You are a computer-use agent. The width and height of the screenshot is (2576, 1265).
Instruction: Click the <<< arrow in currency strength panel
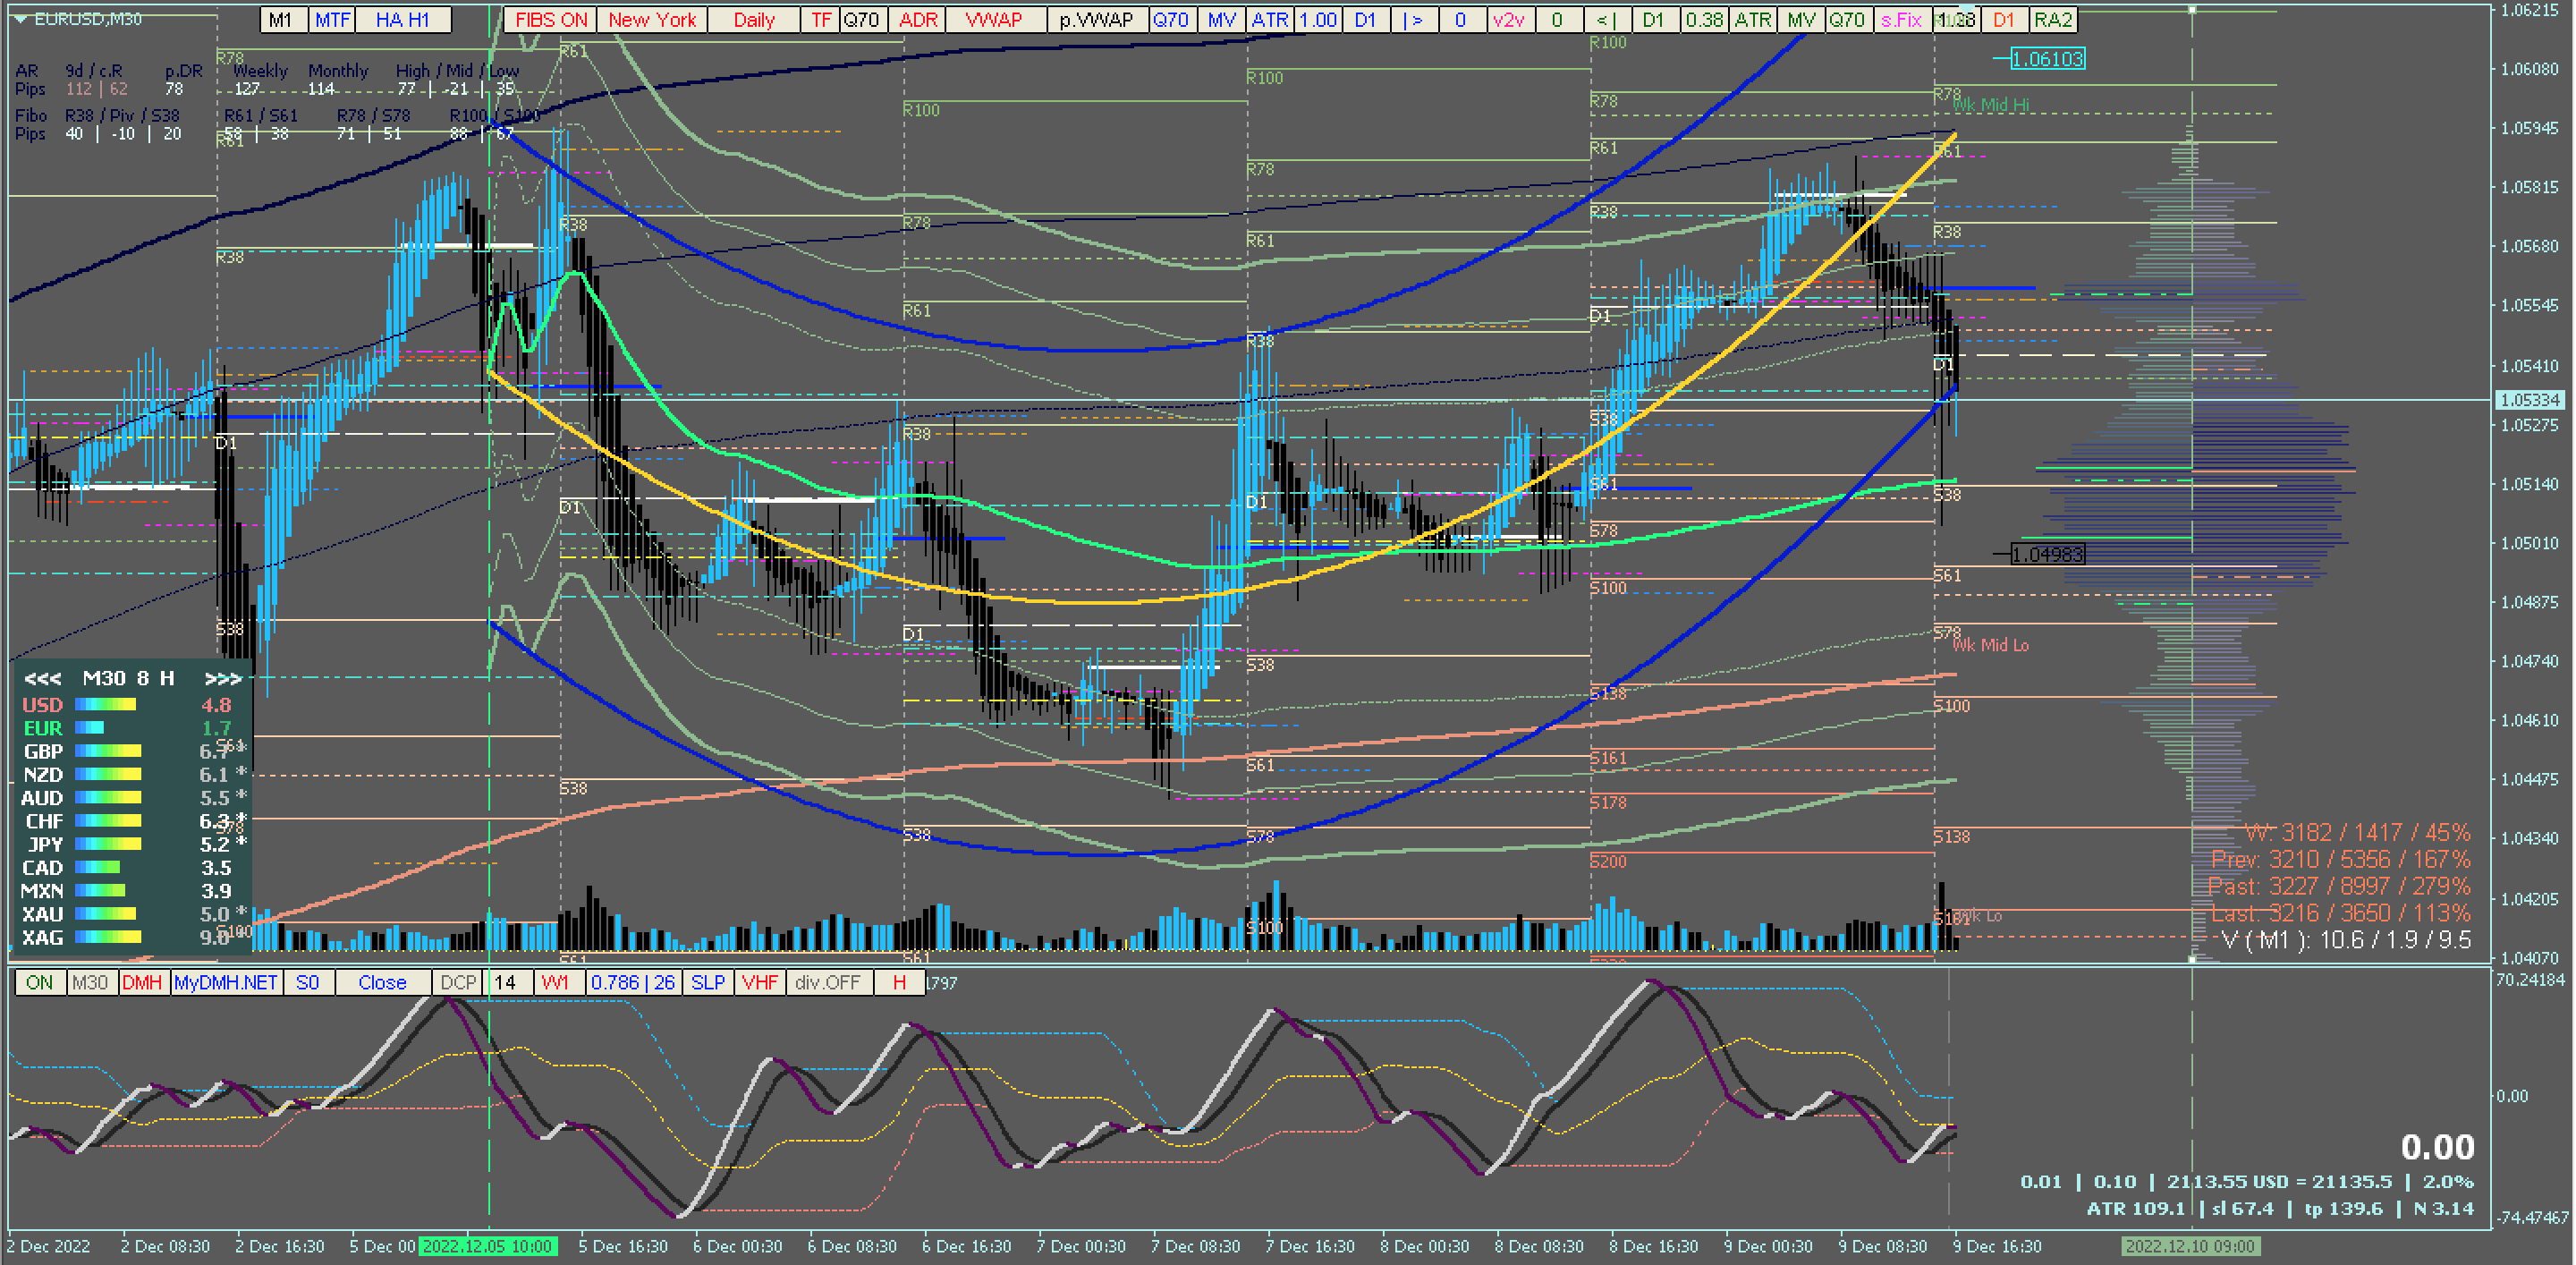42,679
